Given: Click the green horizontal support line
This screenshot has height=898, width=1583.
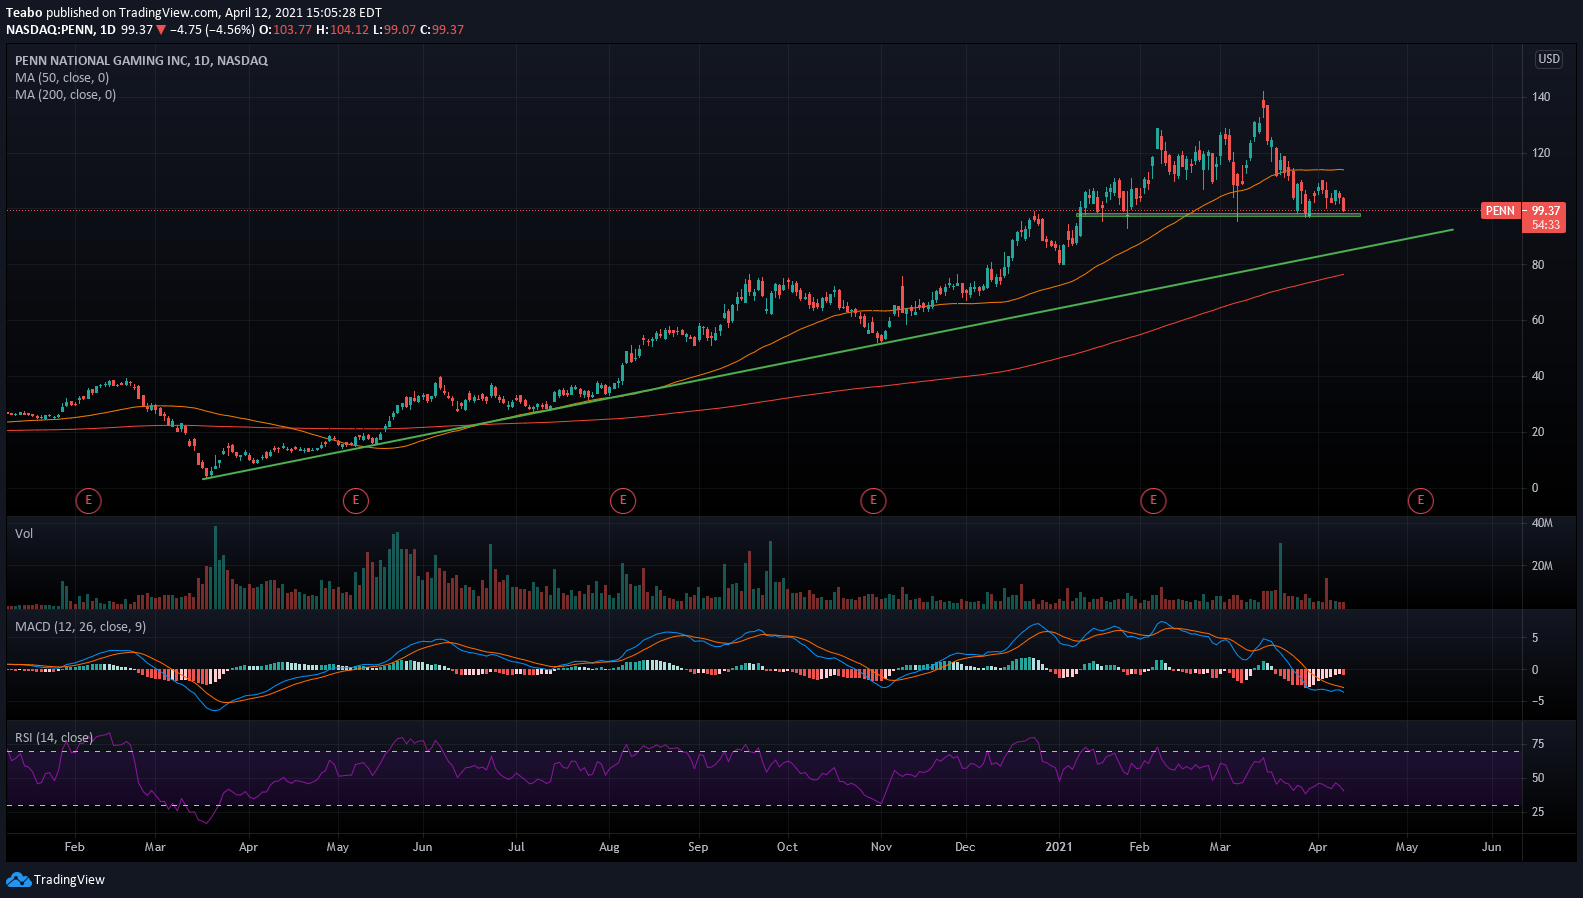Looking at the screenshot, I should point(1218,215).
